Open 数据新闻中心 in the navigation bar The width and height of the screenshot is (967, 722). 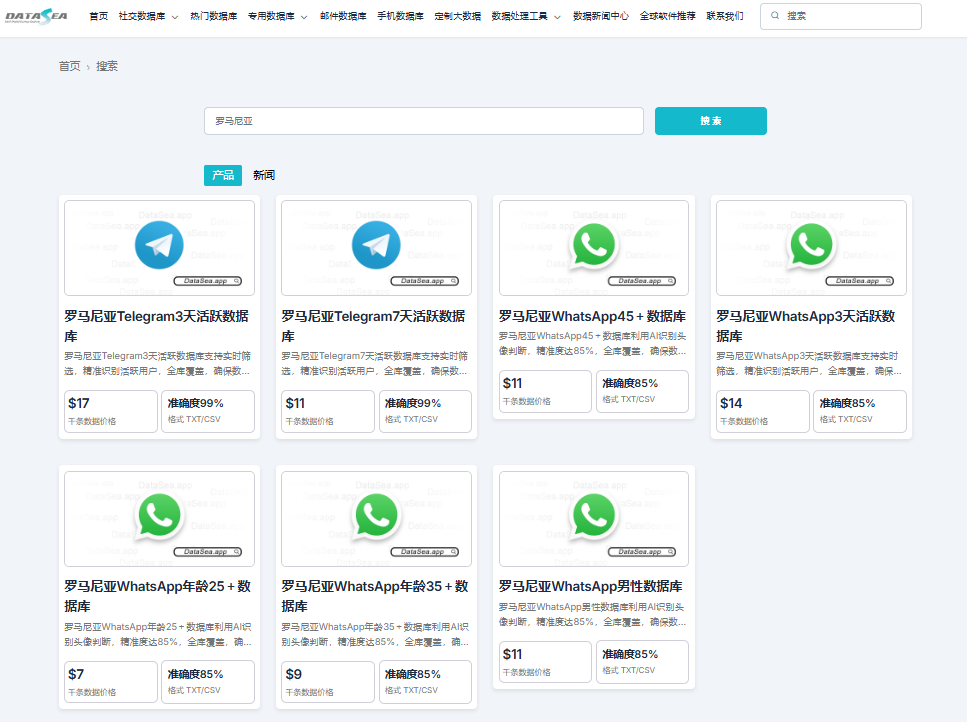pos(601,16)
